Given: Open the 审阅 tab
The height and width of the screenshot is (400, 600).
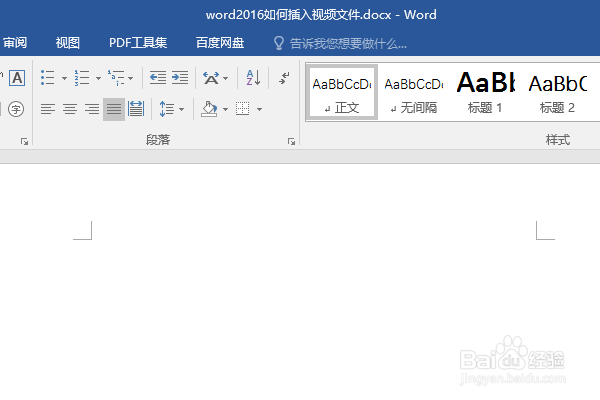Looking at the screenshot, I should (x=15, y=43).
